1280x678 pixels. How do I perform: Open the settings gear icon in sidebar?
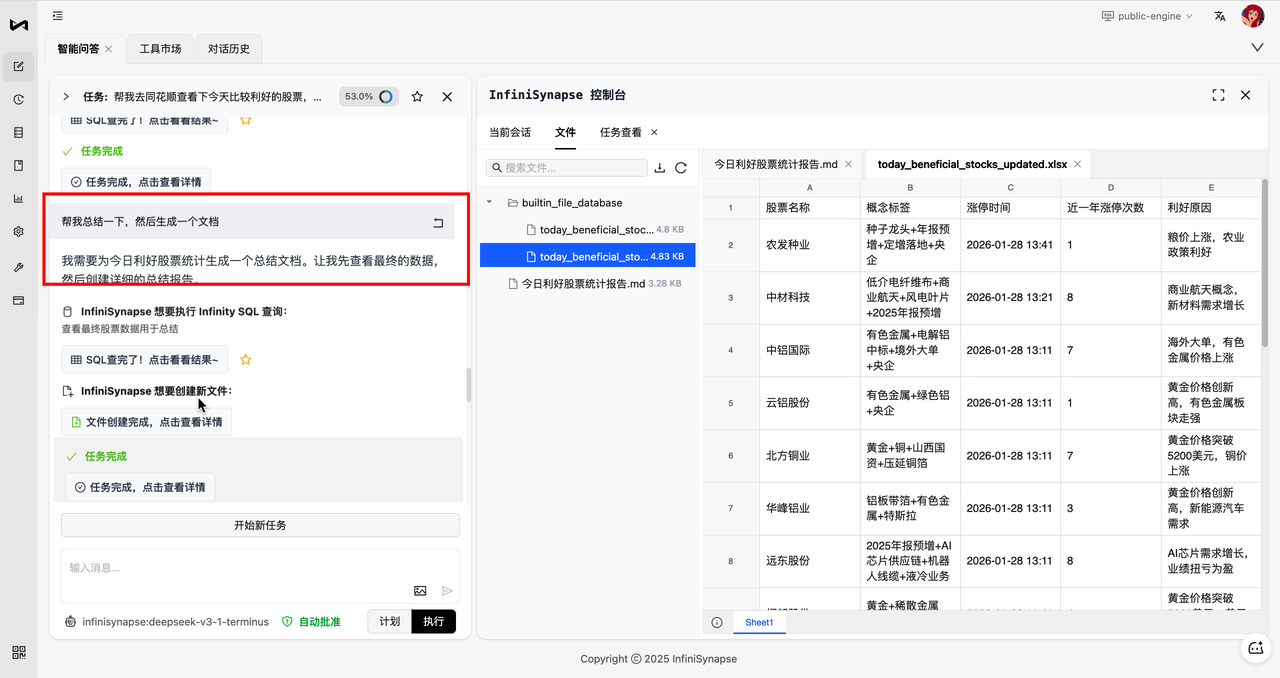pos(18,231)
